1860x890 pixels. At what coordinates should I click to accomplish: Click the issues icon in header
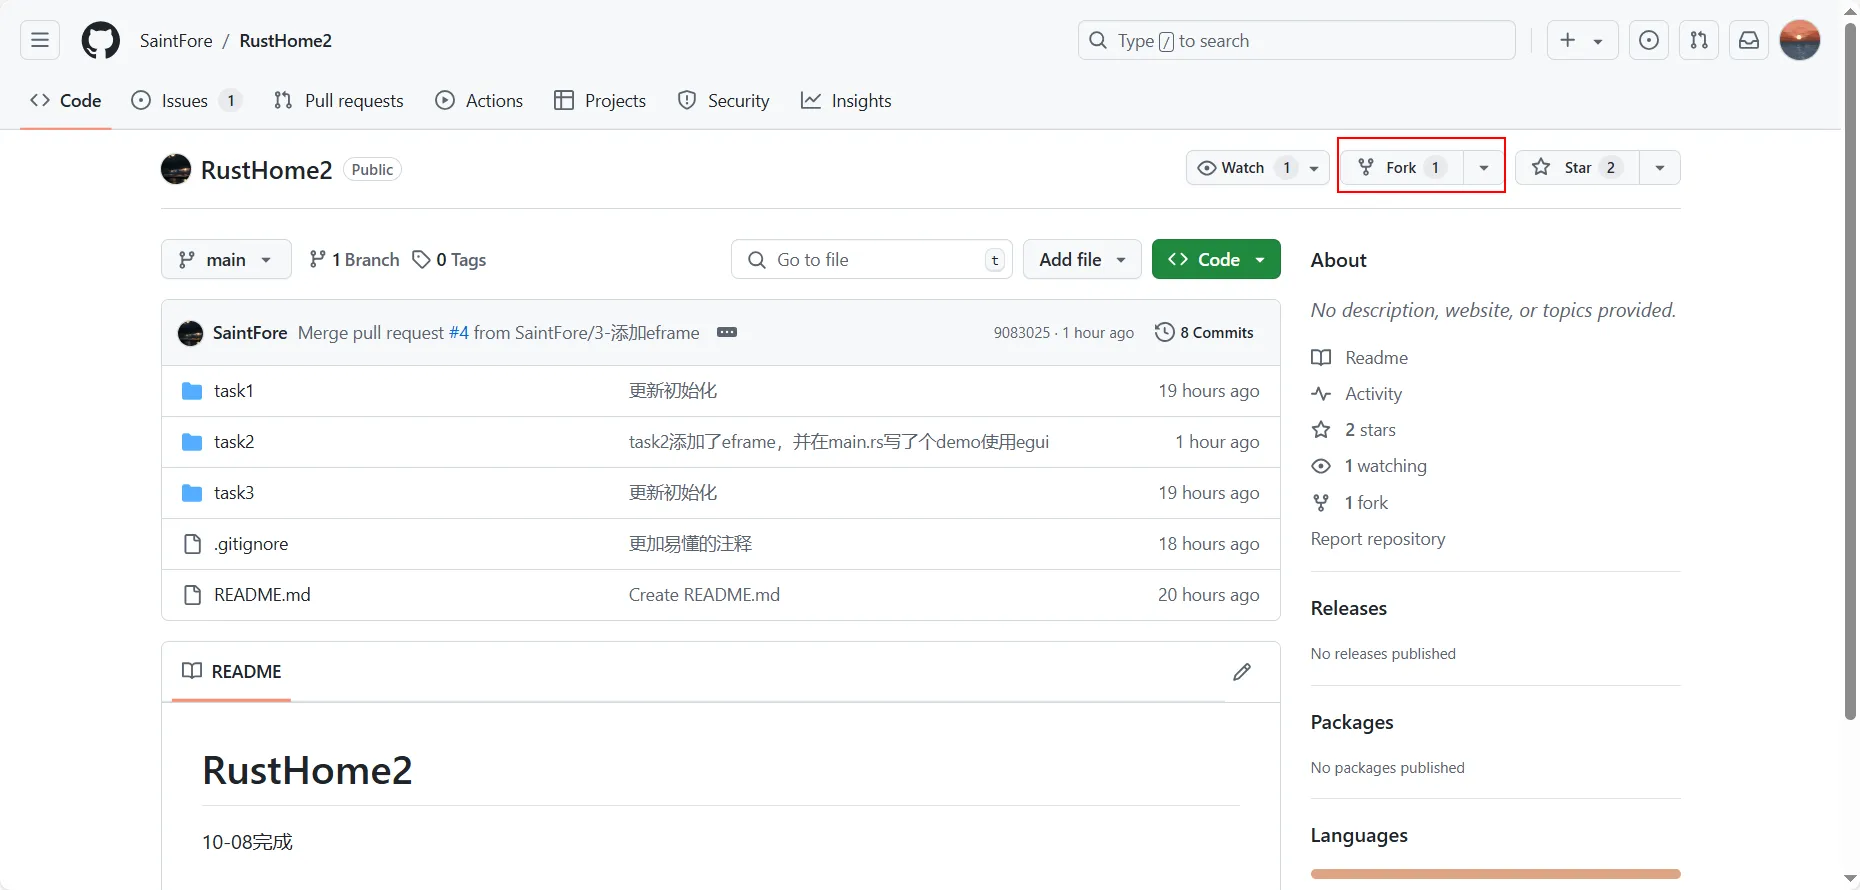point(1648,41)
